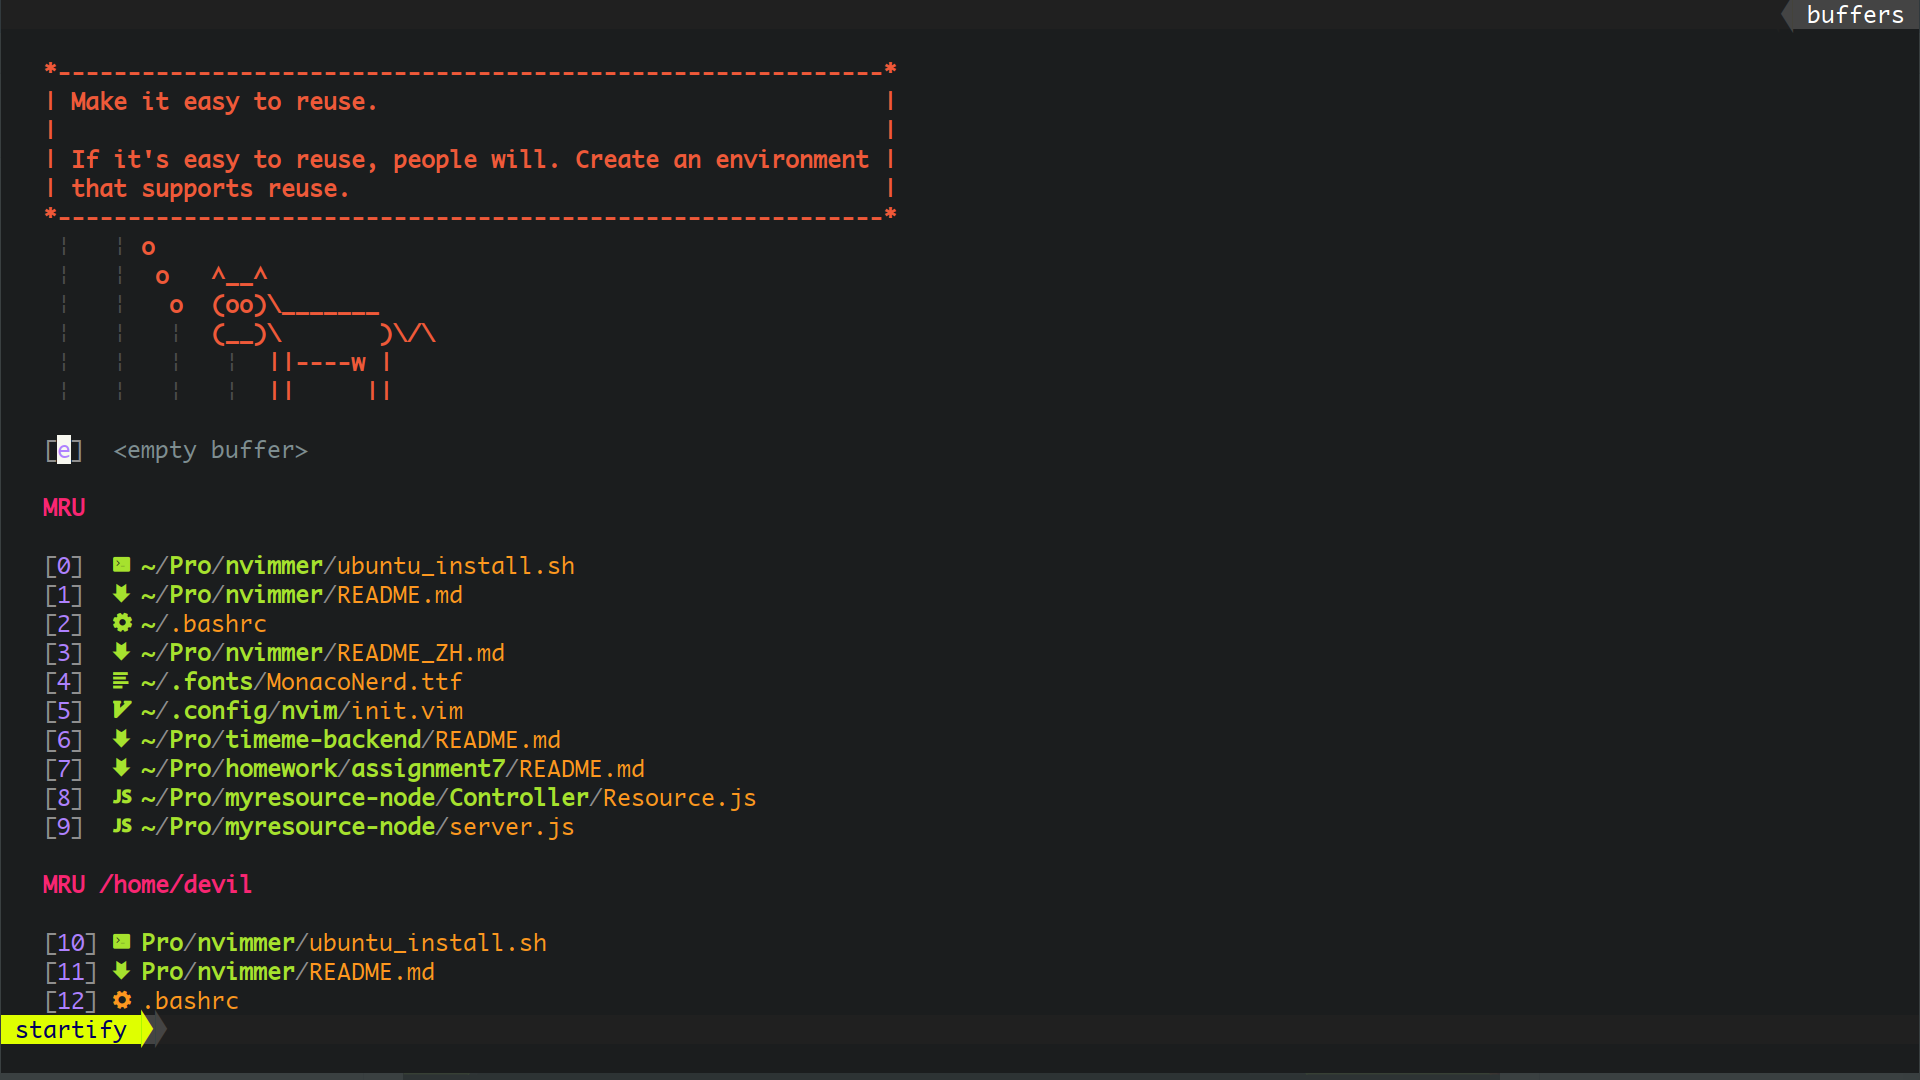
Task: Click the JS icon beside server.js
Action: click(122, 826)
